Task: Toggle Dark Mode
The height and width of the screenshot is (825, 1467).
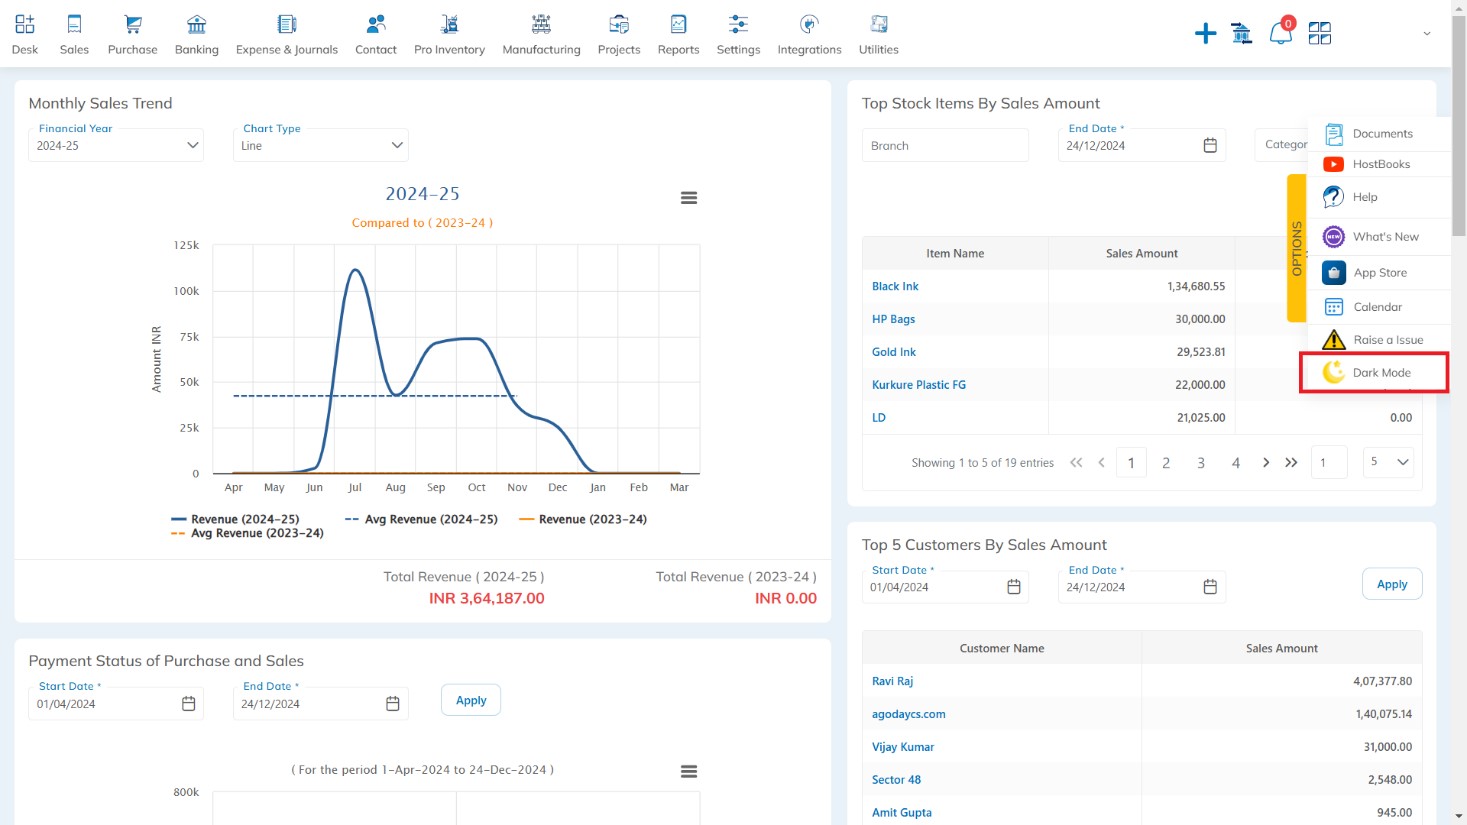Action: tap(1374, 372)
